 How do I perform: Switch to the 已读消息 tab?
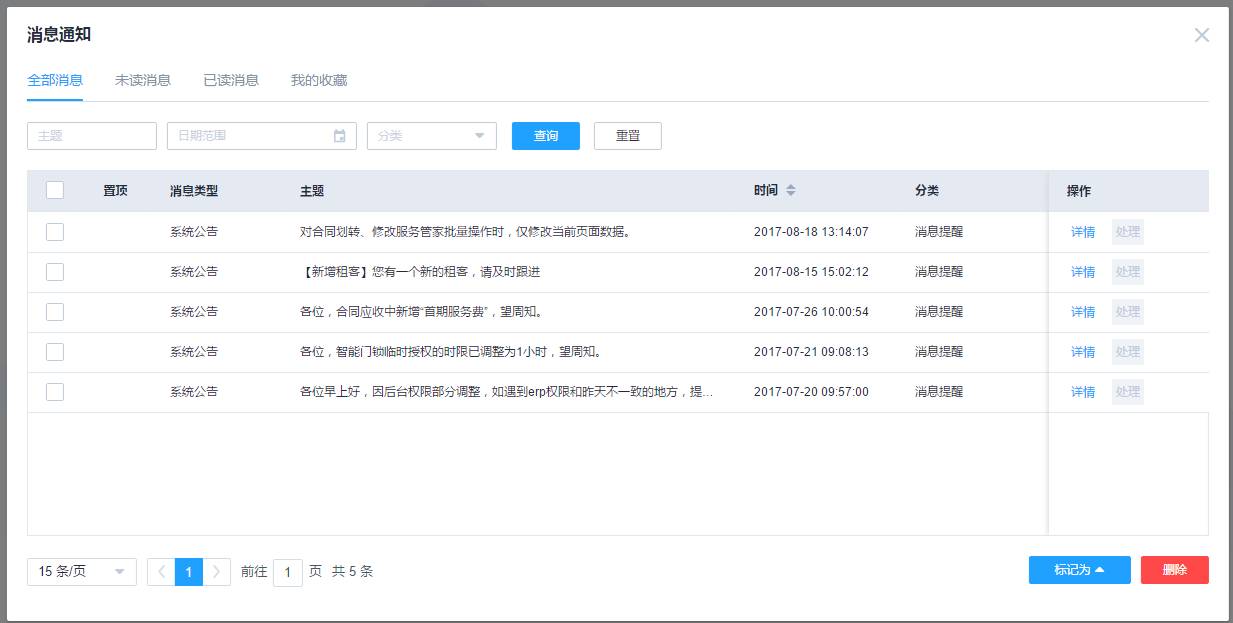click(231, 80)
